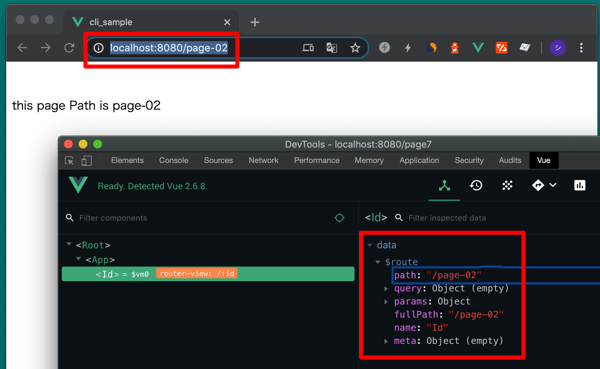Screen dimensions: 600x369
Task: Open a new browser tab
Action: 255,23
